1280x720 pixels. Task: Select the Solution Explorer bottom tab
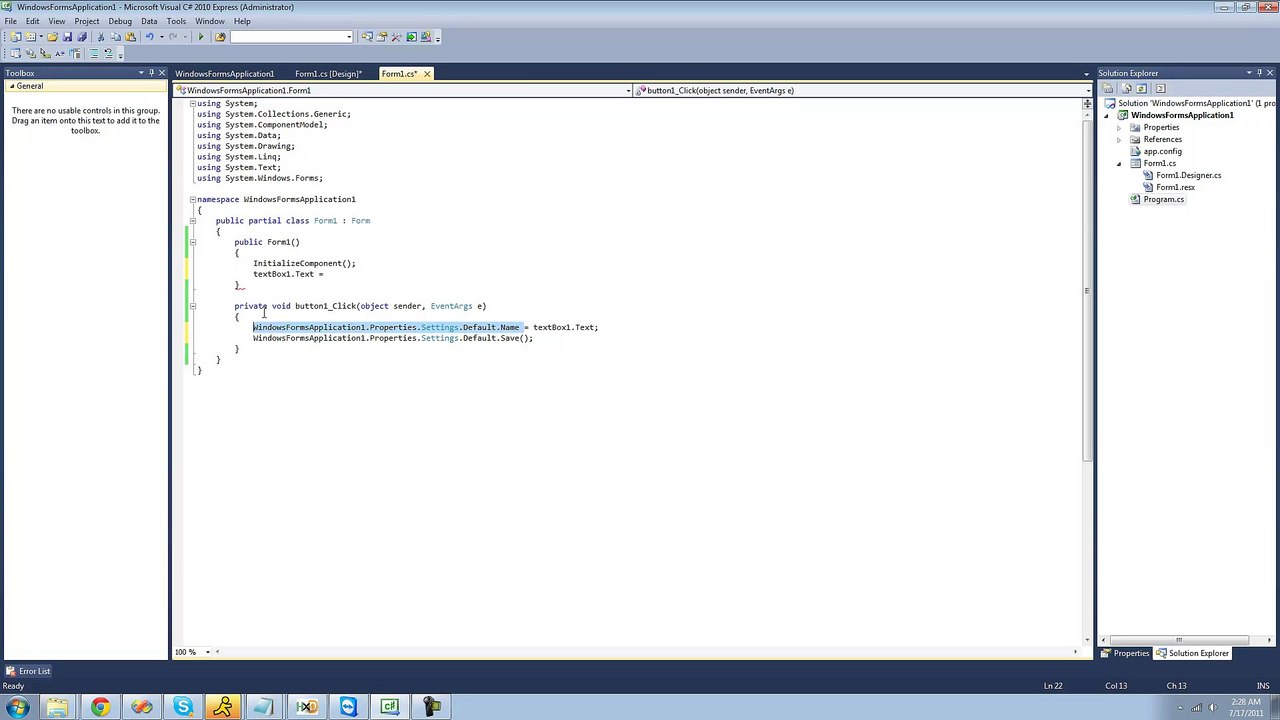tap(1193, 654)
